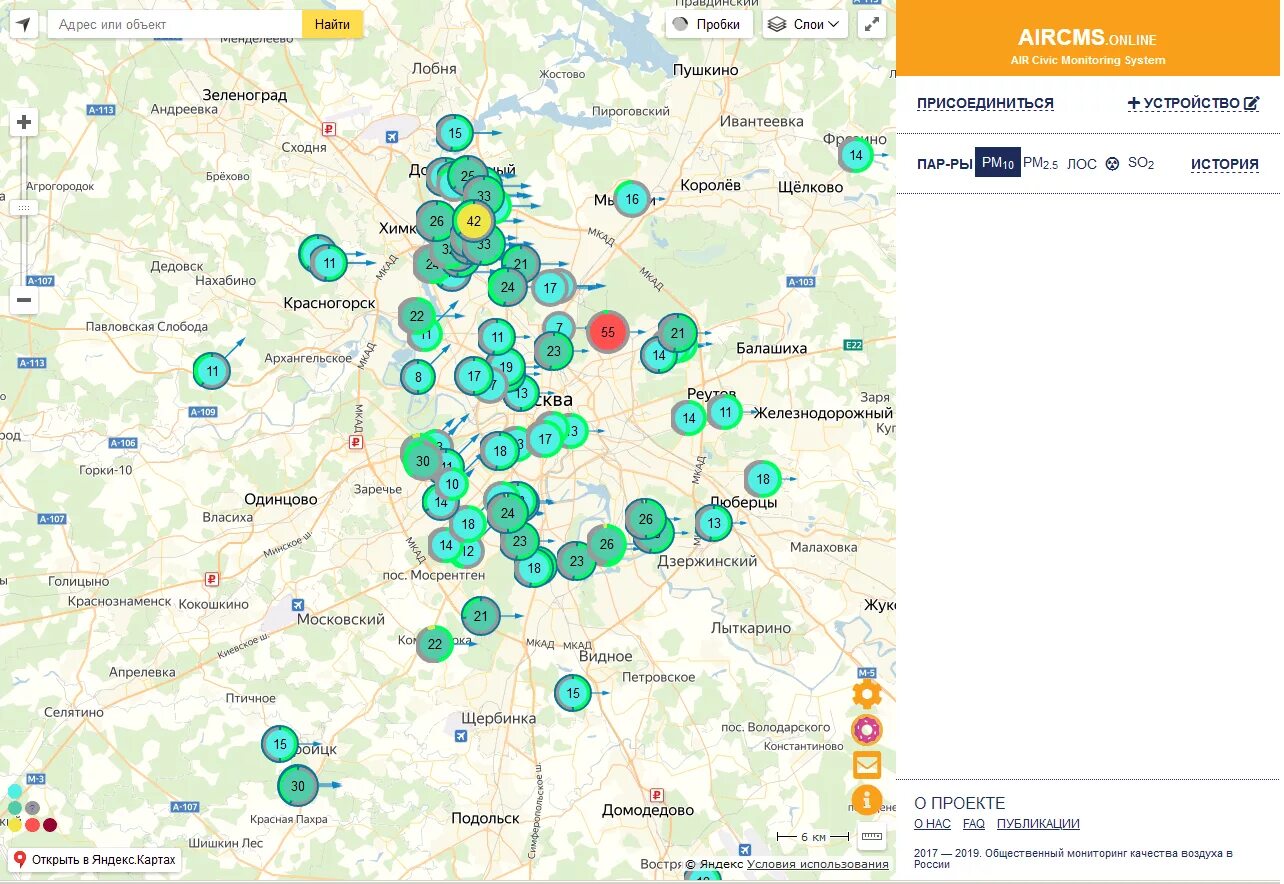The height and width of the screenshot is (884, 1284).
Task: Select the radiation parameter icon
Action: [1112, 163]
